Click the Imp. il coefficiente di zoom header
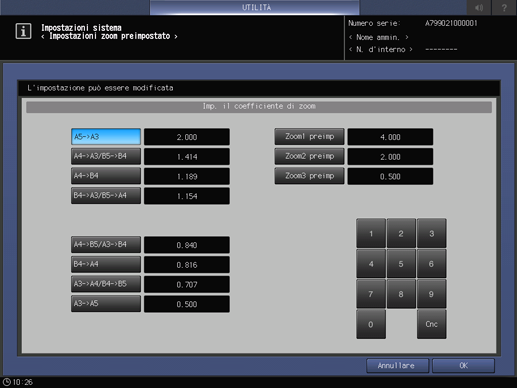 (x=259, y=107)
